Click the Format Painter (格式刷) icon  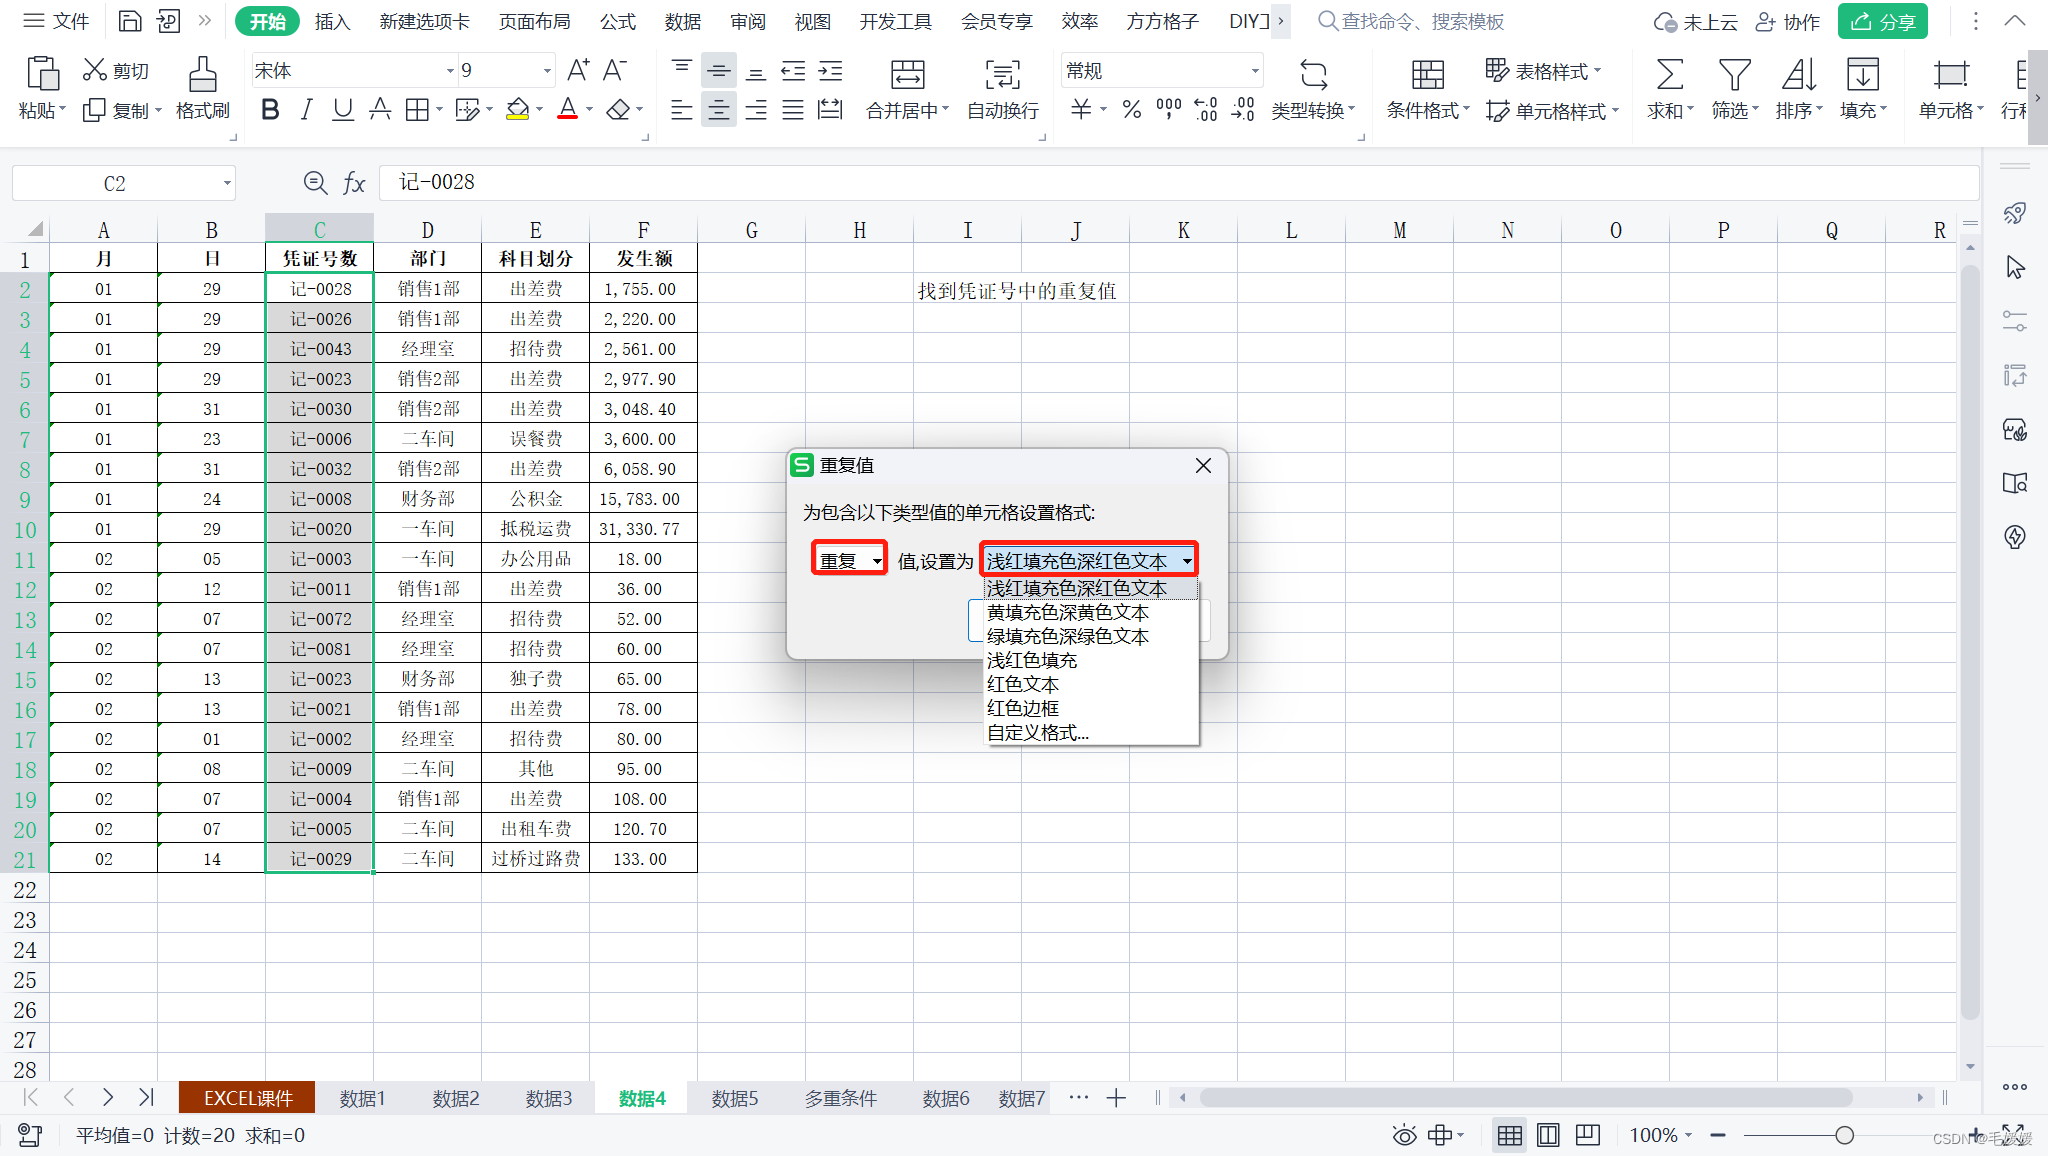(x=202, y=75)
